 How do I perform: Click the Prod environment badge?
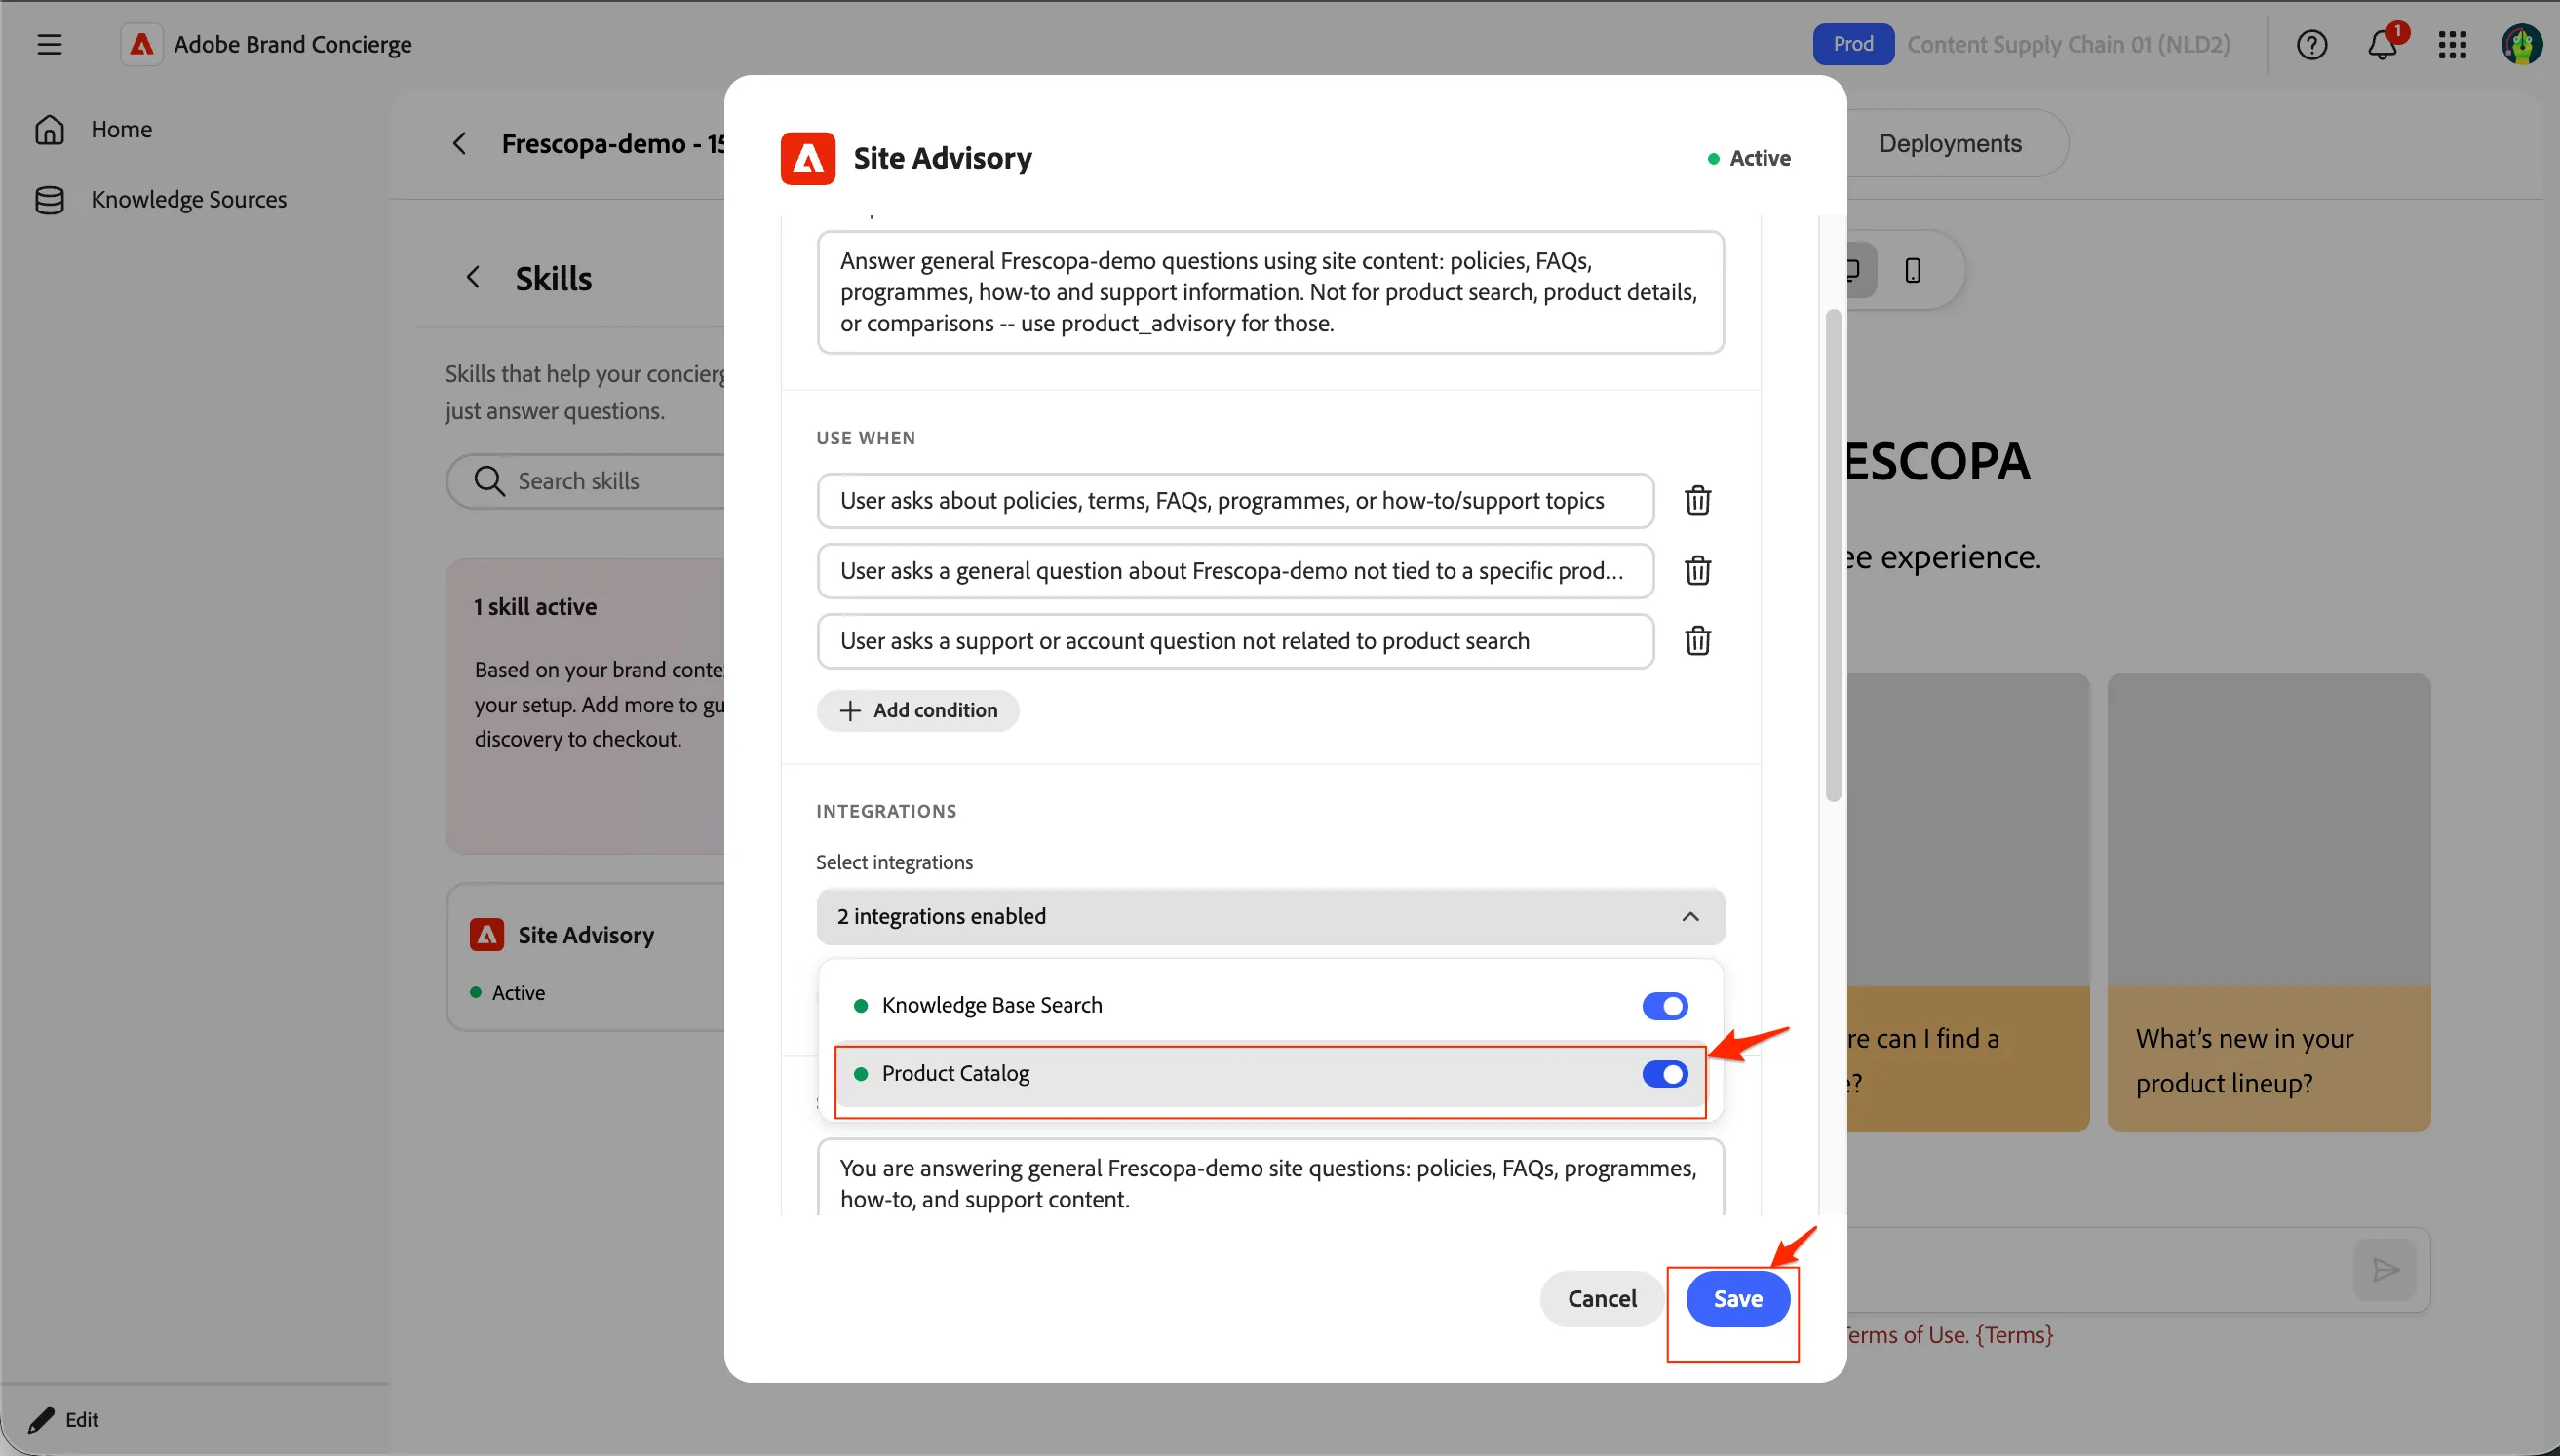(x=1853, y=44)
